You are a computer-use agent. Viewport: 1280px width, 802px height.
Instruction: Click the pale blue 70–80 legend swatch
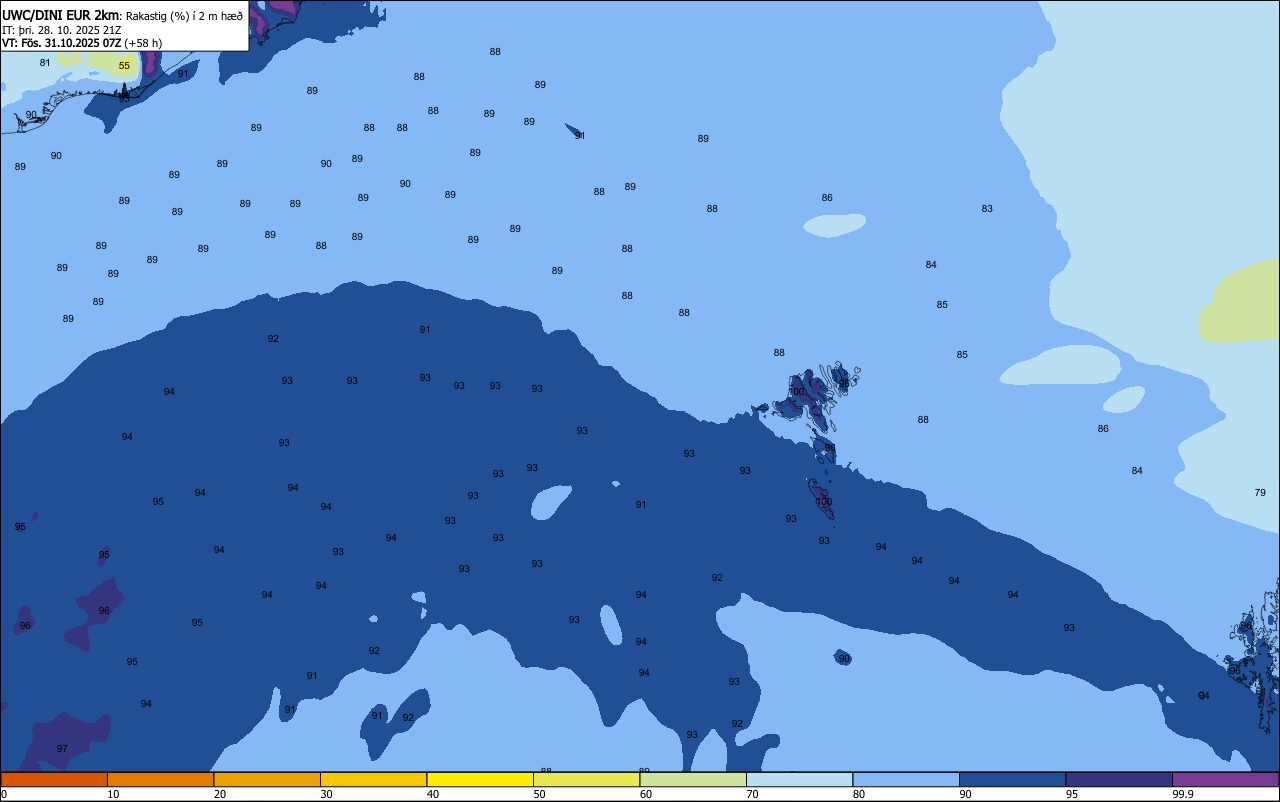tap(799, 779)
